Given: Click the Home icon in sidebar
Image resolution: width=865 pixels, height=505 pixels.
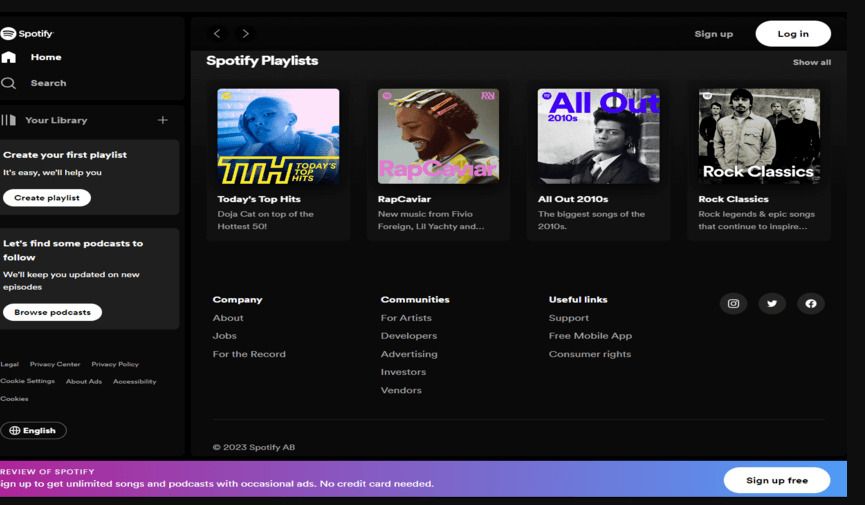Looking at the screenshot, I should click(x=9, y=58).
